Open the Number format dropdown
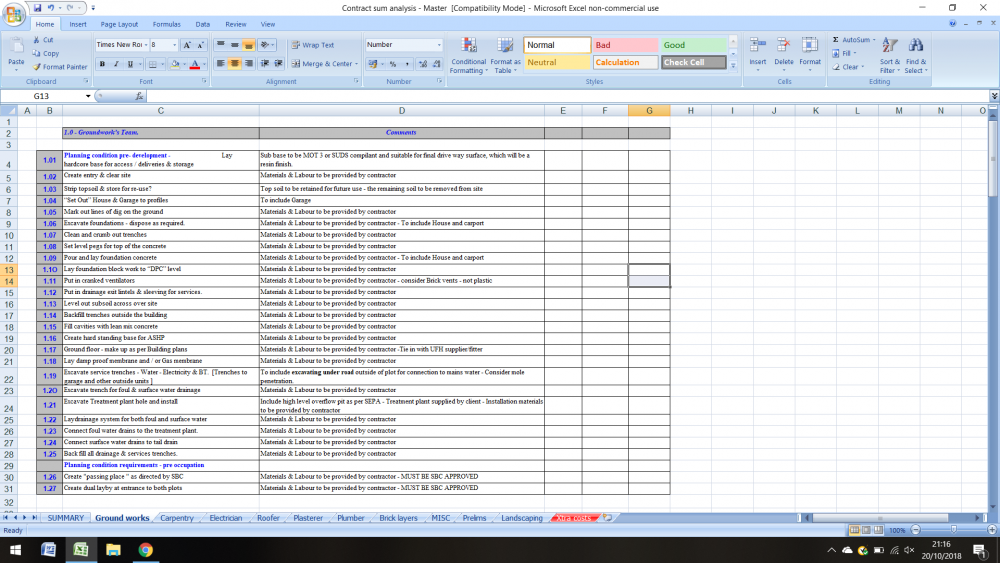 coord(439,45)
